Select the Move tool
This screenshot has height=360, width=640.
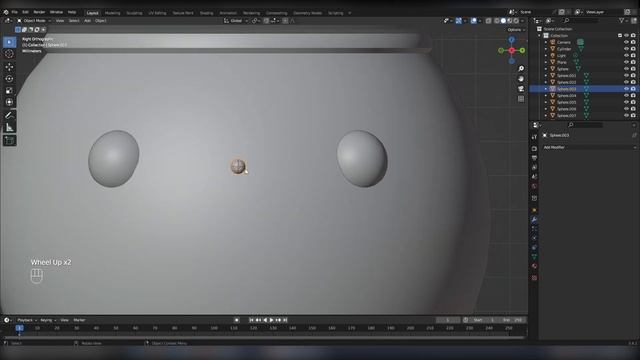pos(9,67)
